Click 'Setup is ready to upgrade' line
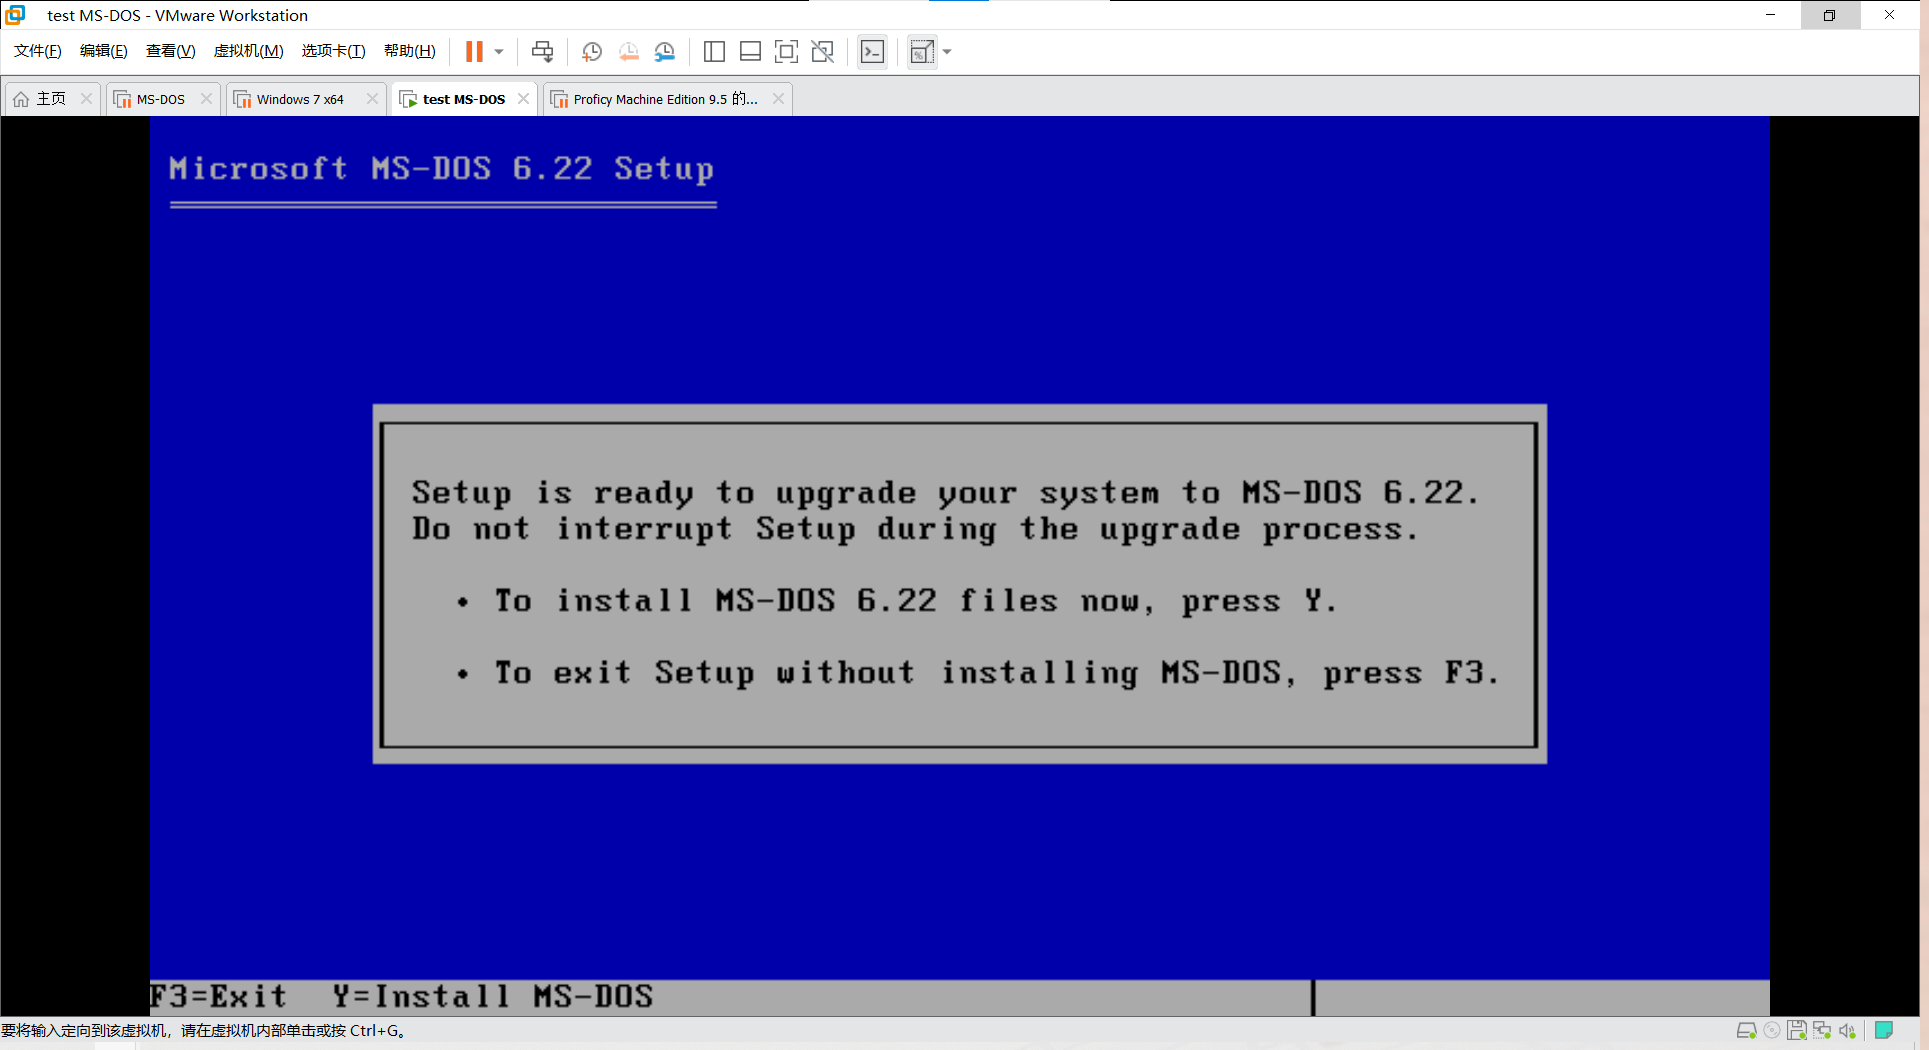 click(945, 493)
